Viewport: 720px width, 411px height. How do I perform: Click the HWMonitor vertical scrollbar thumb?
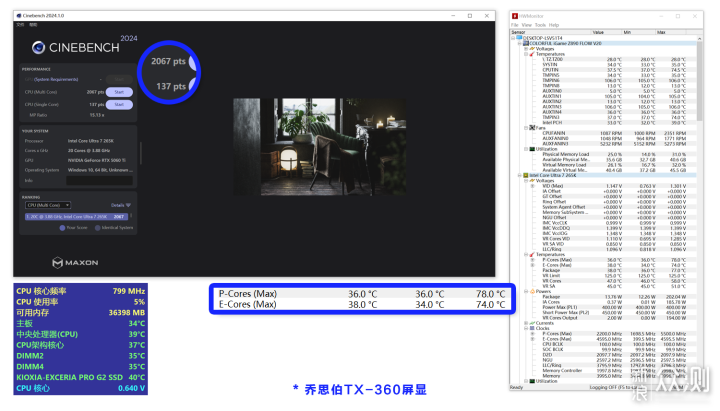[699, 81]
